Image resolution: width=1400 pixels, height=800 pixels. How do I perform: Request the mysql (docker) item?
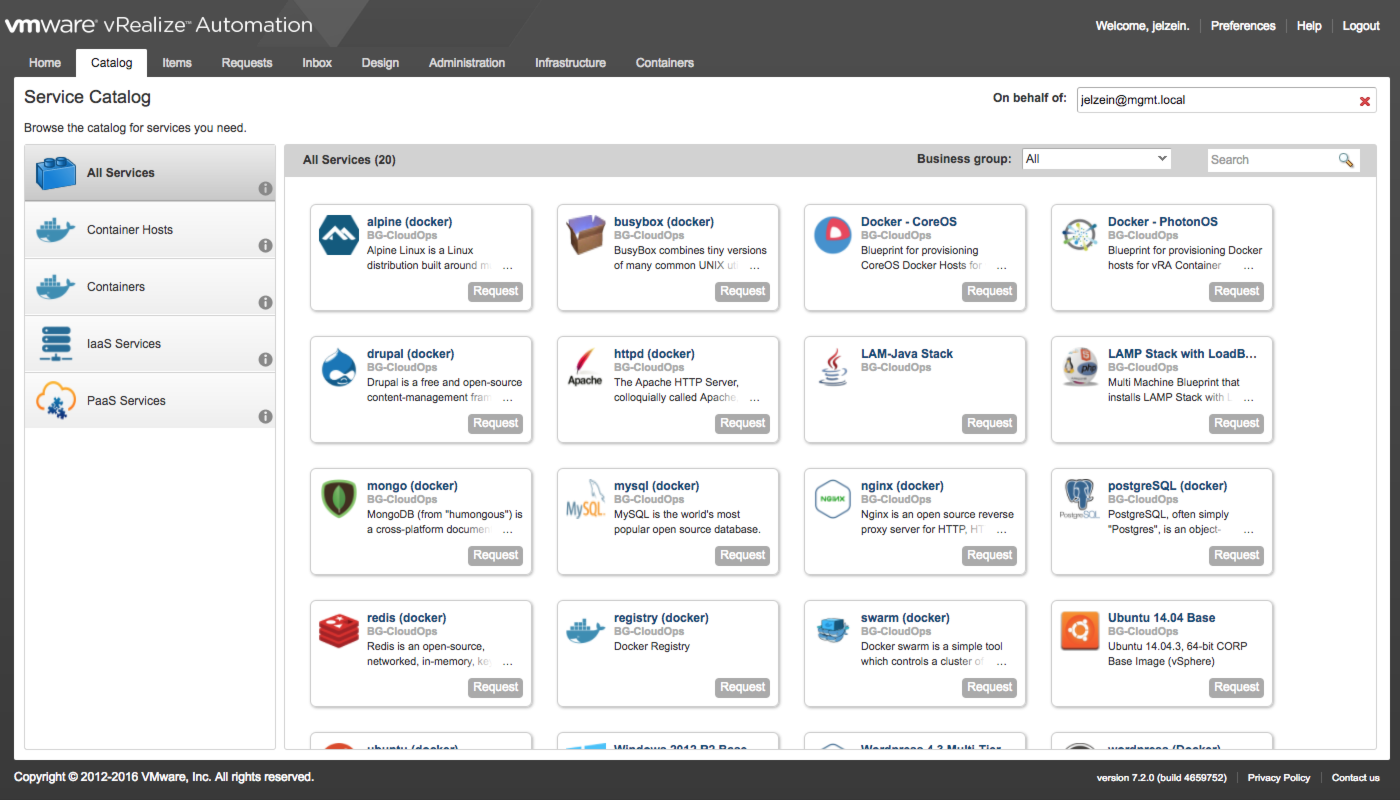point(743,555)
